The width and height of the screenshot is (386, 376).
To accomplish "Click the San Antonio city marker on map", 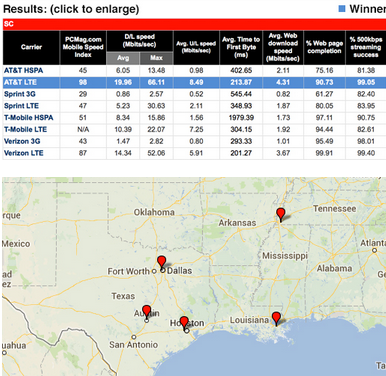I will coord(133,337).
